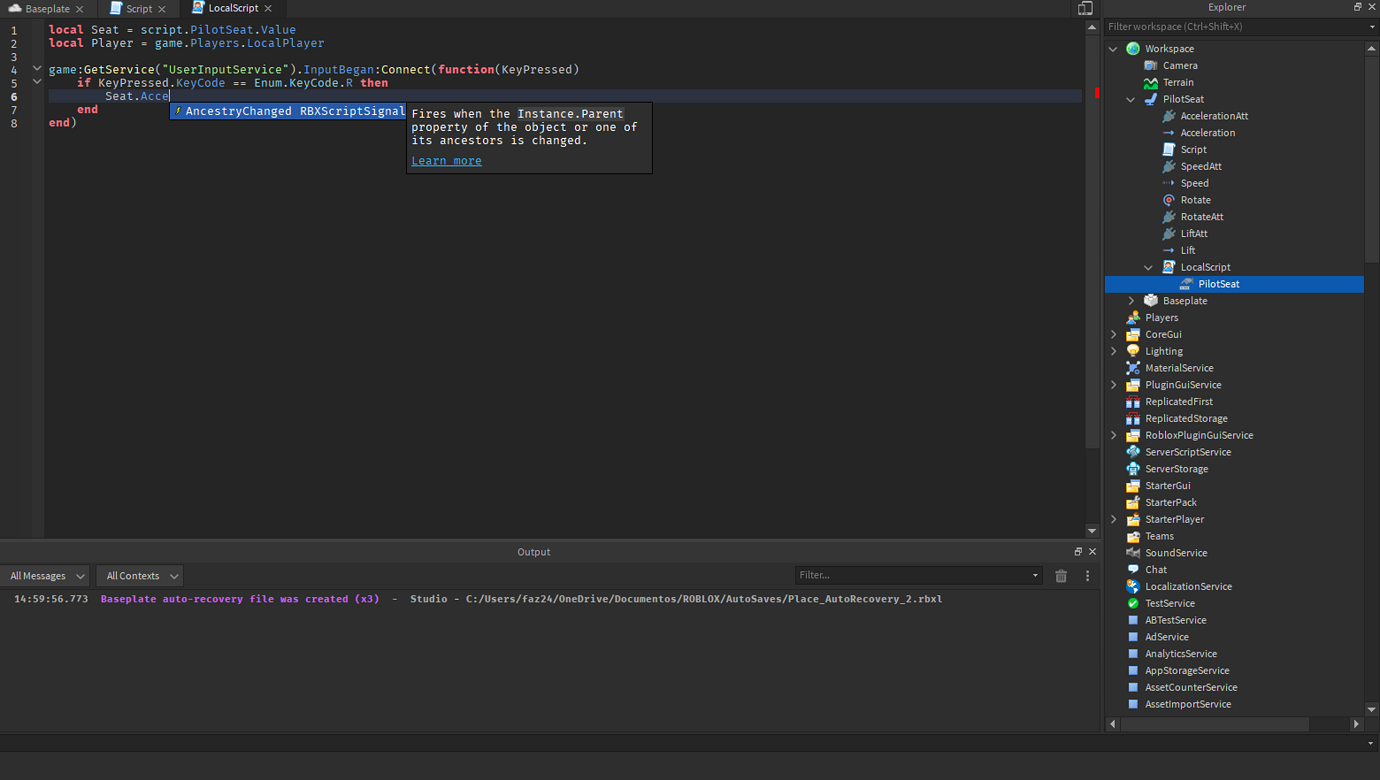Click the Learn more link in the tooltip

446,160
